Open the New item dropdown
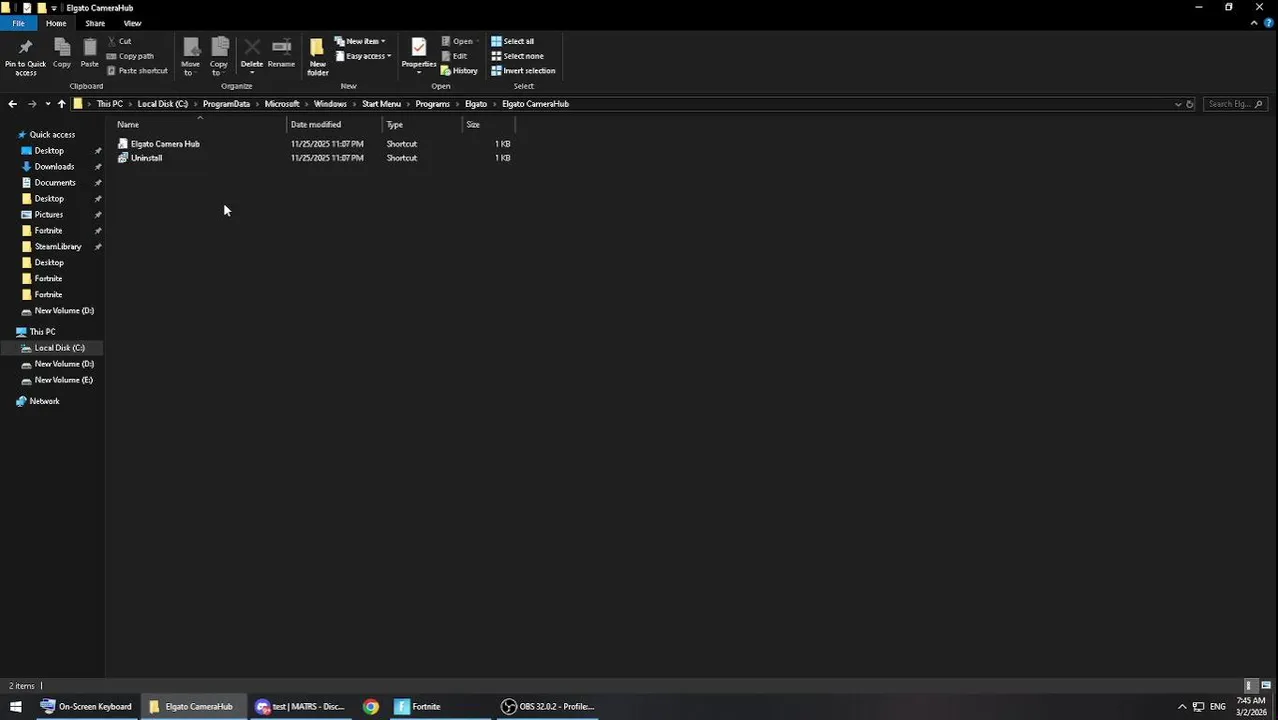 (361, 41)
